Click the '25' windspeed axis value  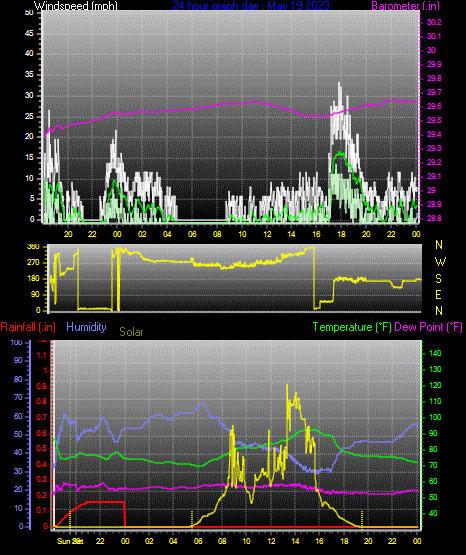pos(29,116)
